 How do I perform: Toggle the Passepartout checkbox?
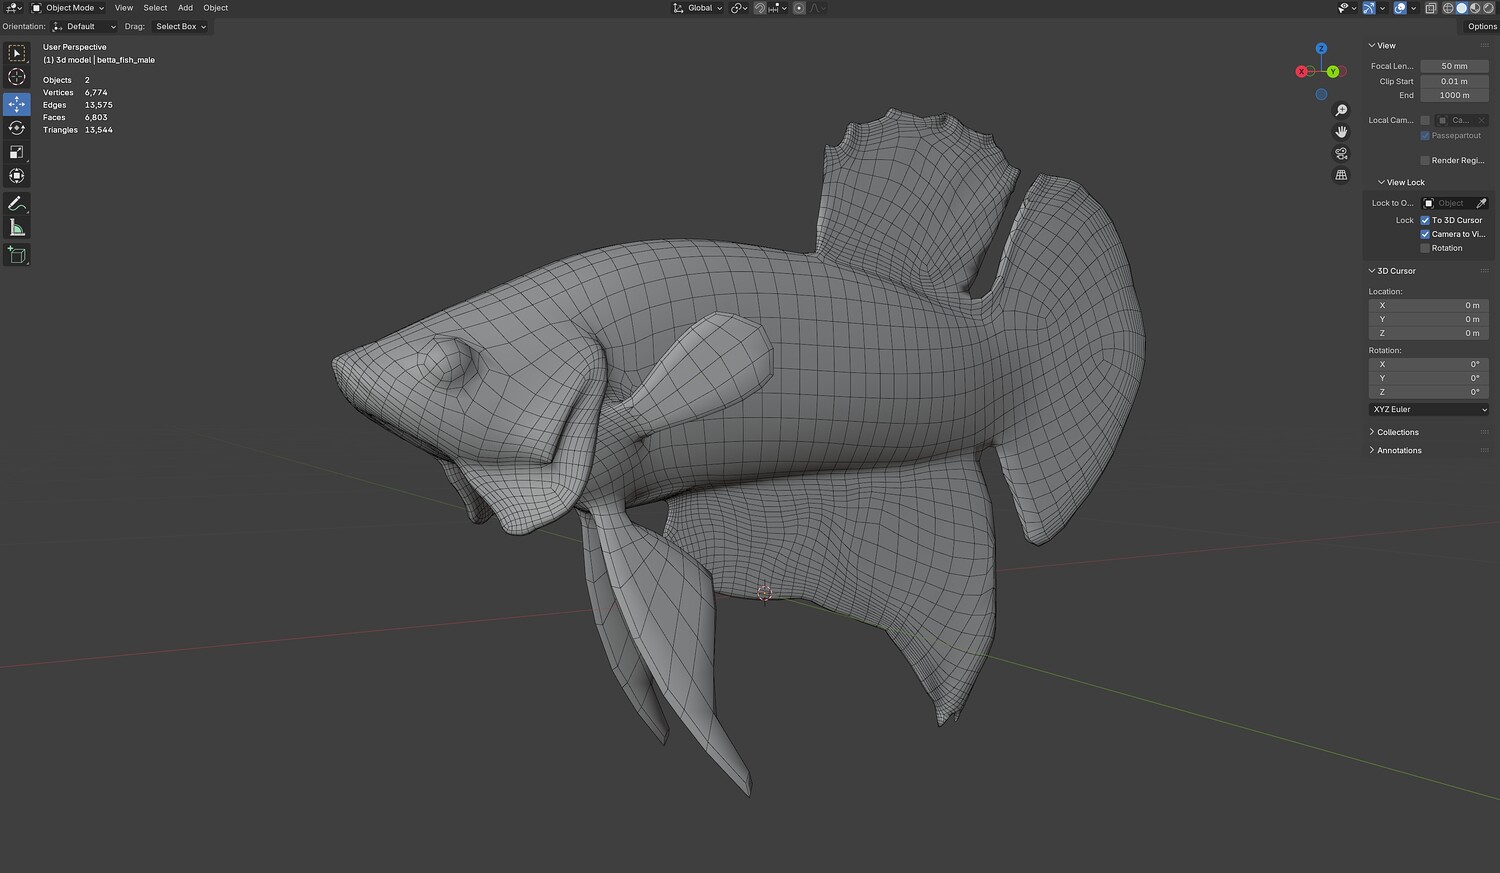point(1425,135)
